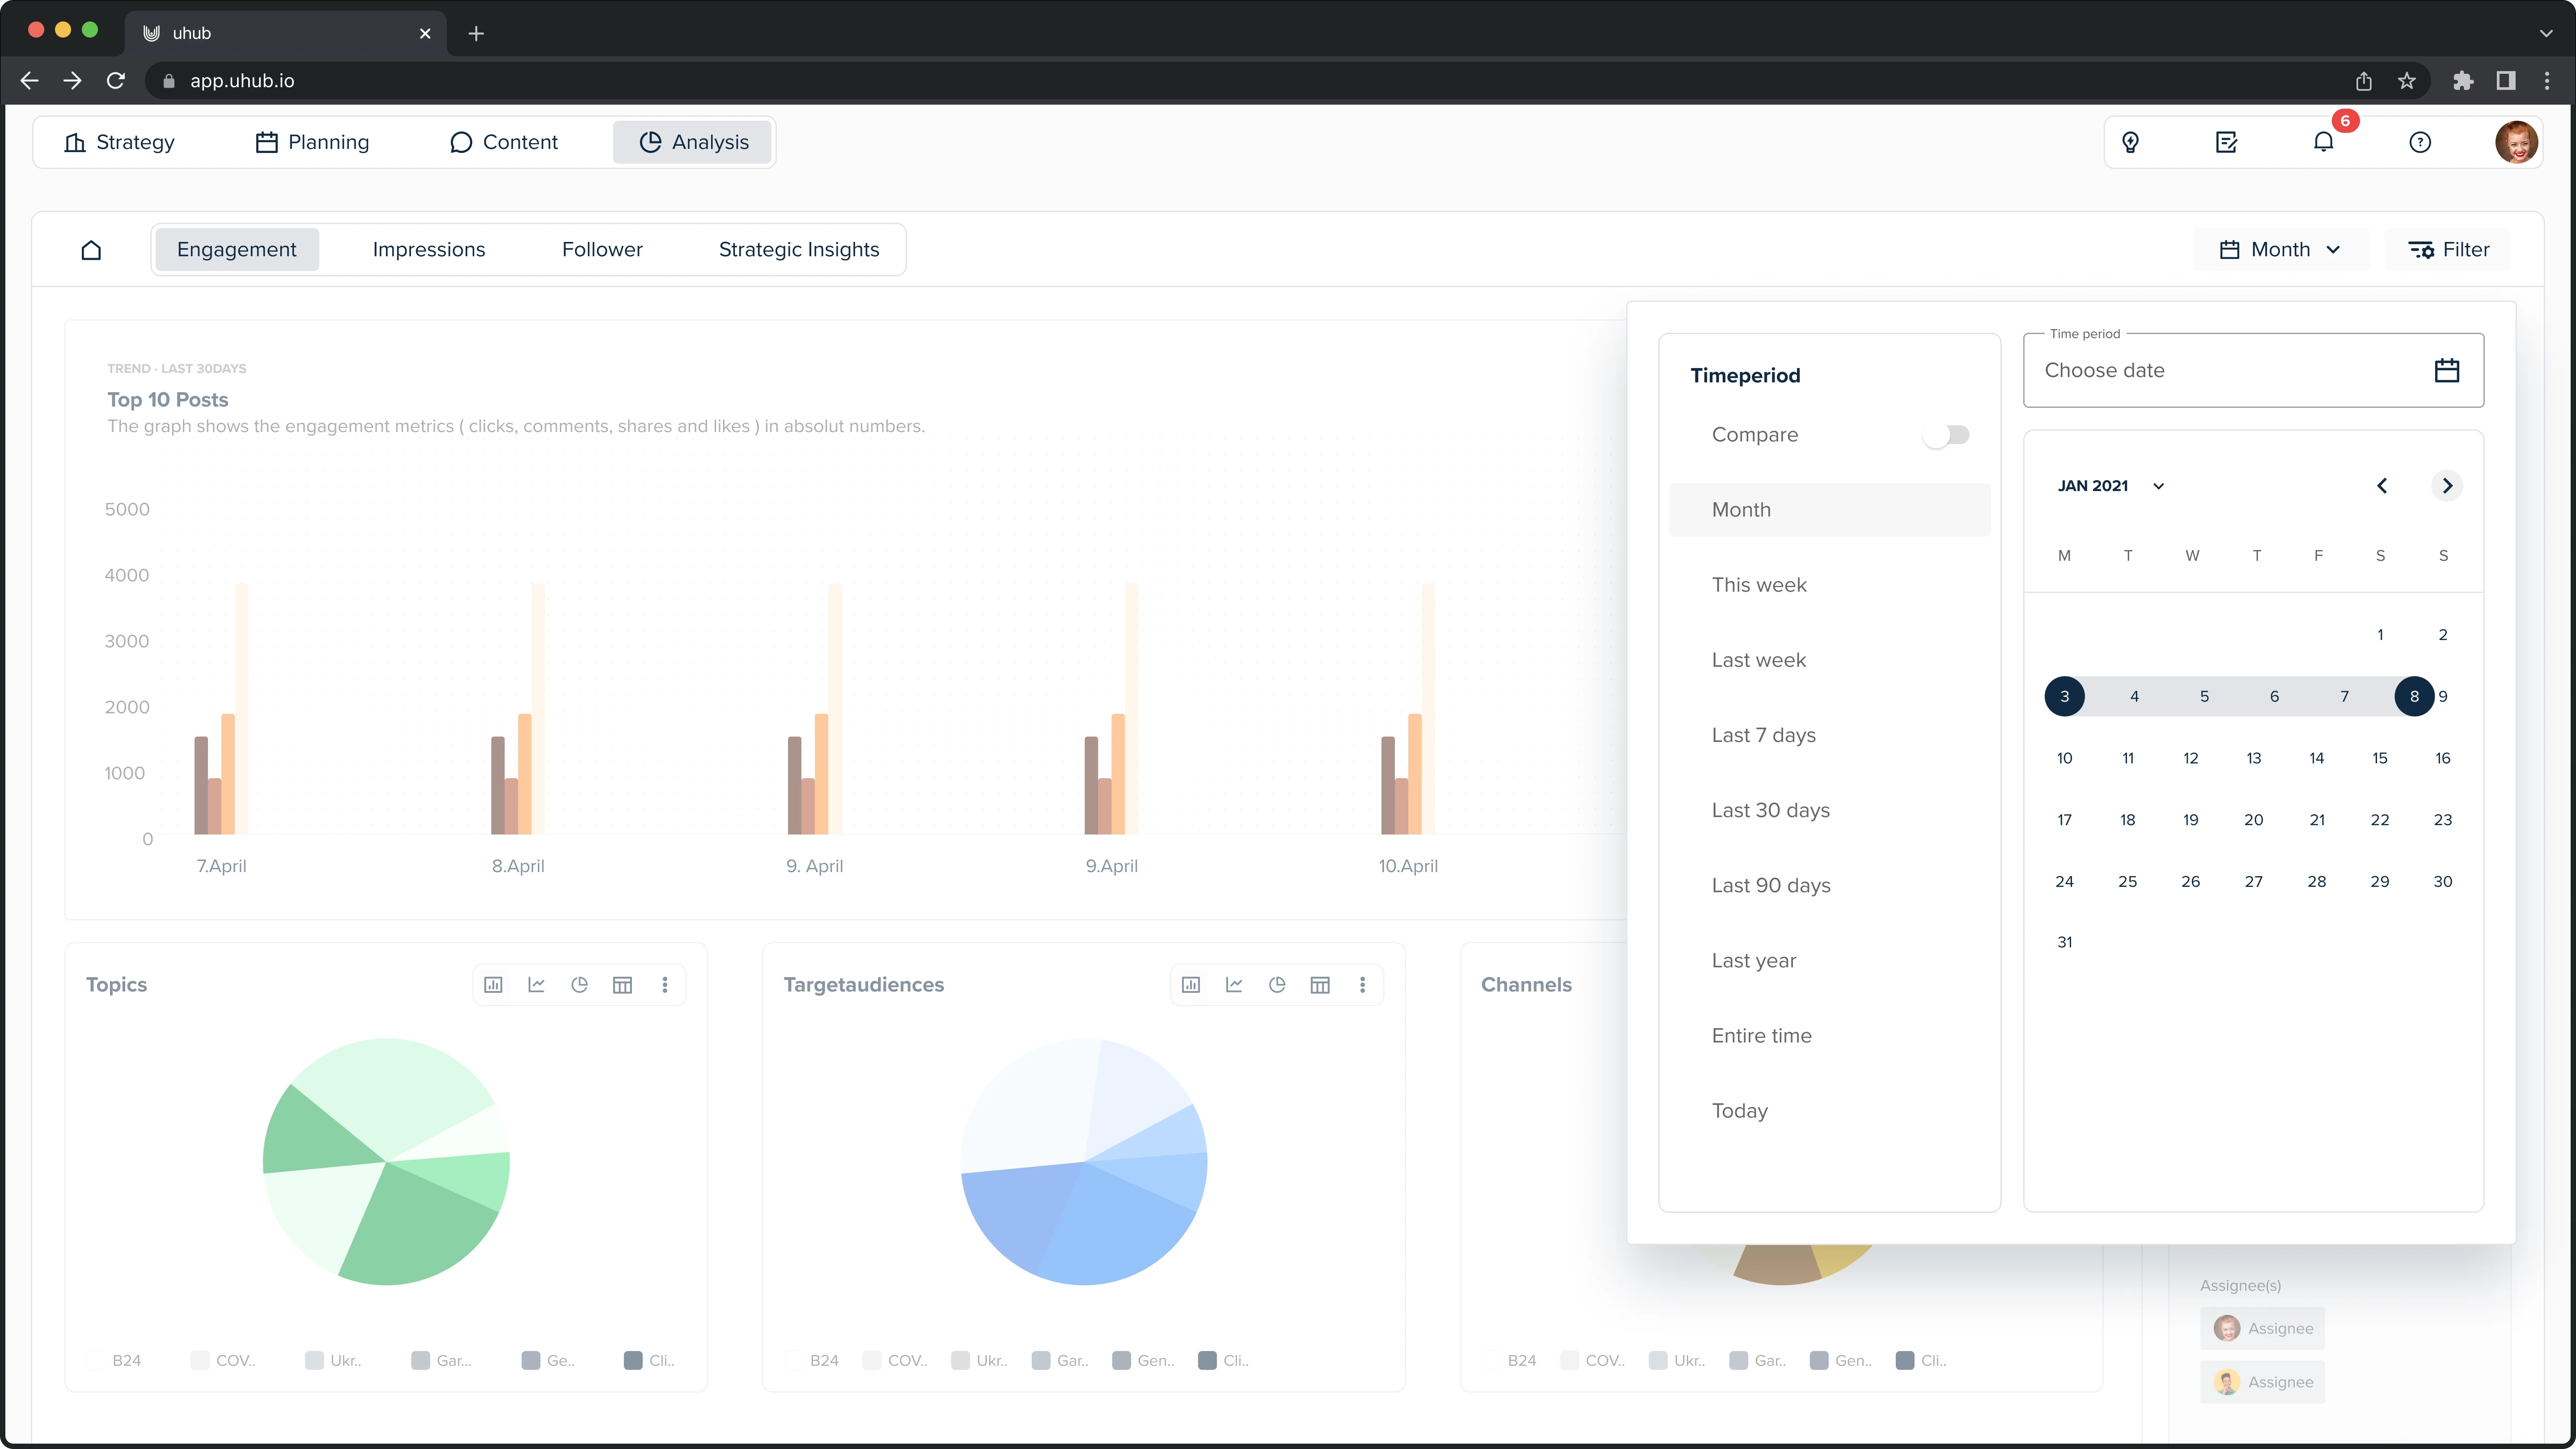This screenshot has height=1449, width=2576.
Task: Go back in browser history
Action: (30, 81)
